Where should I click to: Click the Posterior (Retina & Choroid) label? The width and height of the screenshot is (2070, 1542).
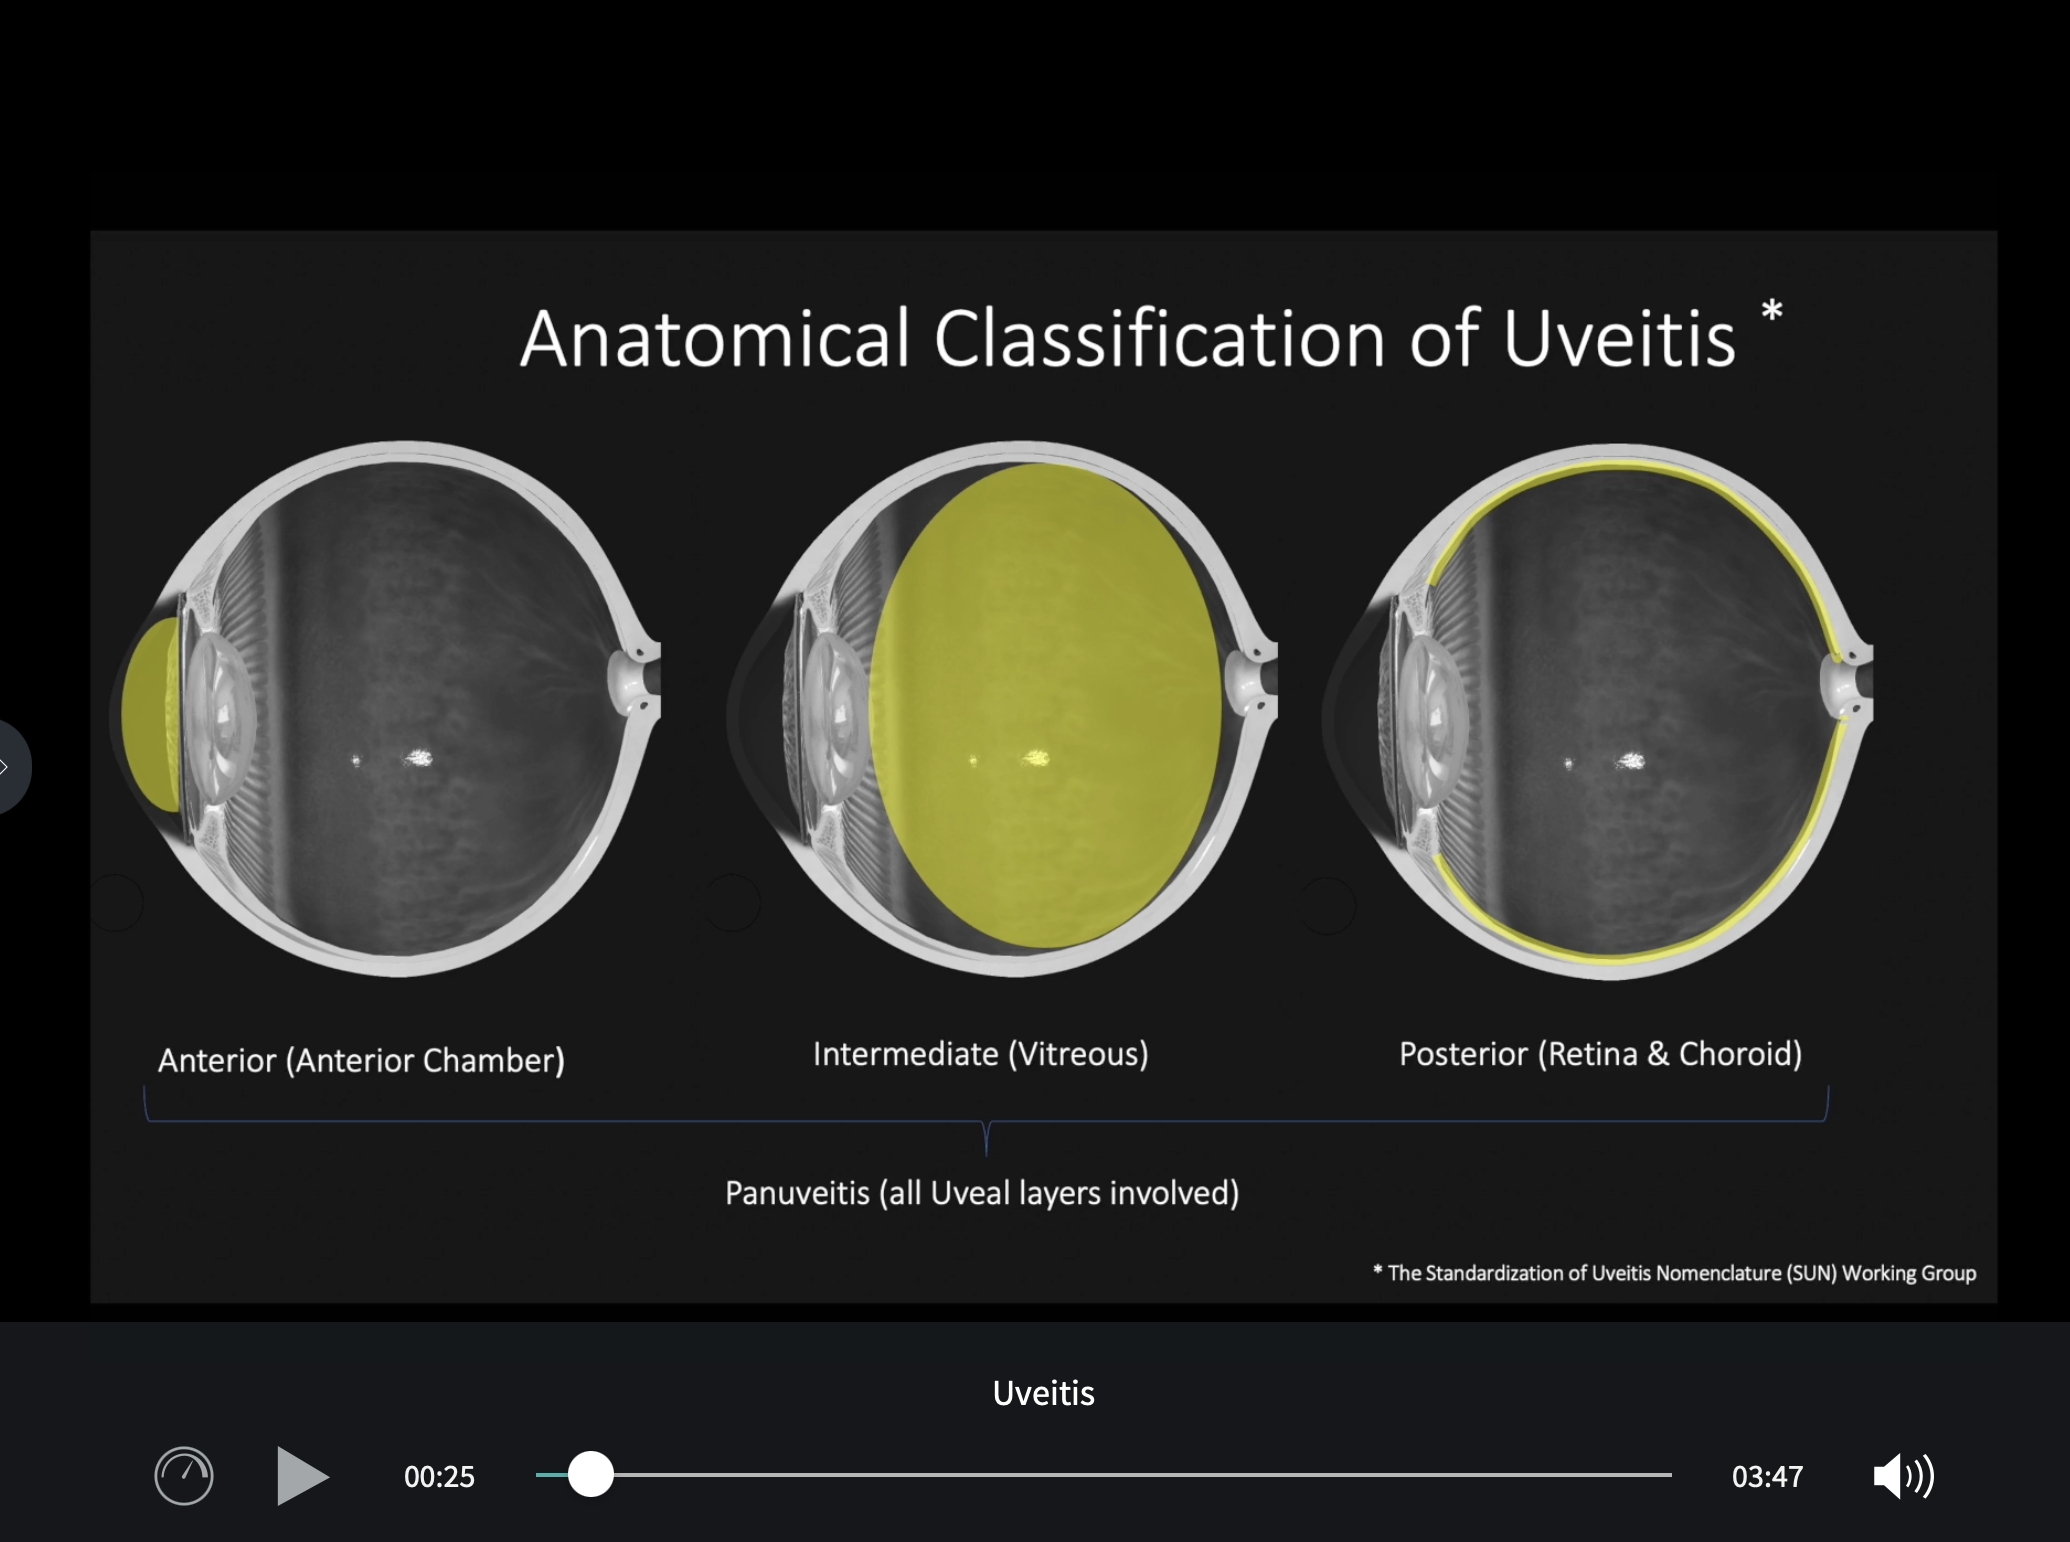(1600, 1054)
